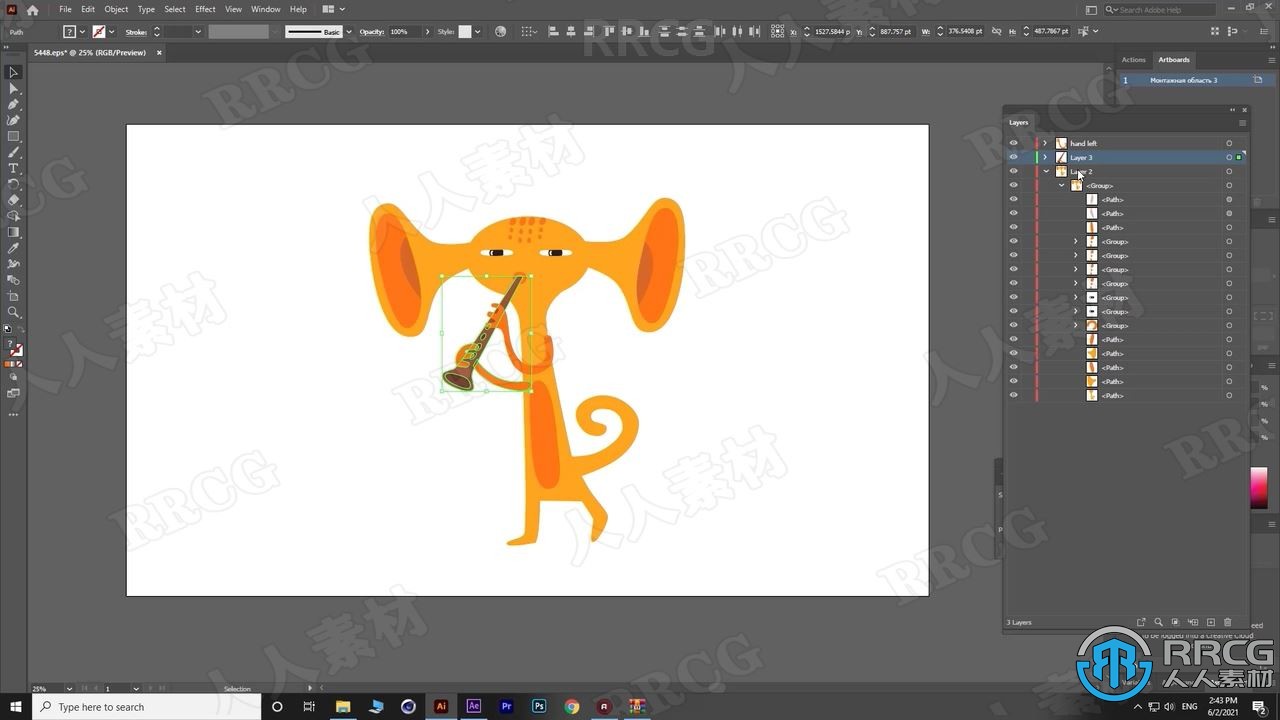Click target circle for Layer 2
Viewport: 1280px width, 720px height.
1229,171
